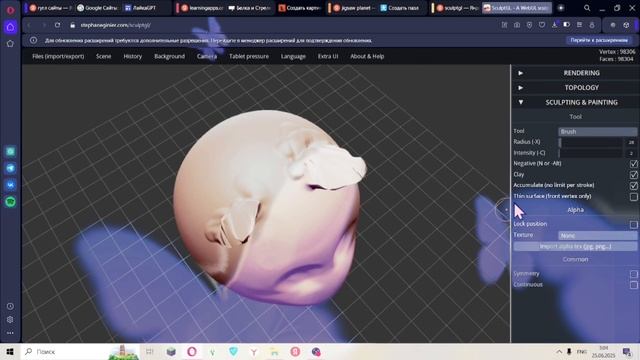Screen dimensions: 640x360
Task: Click the Radius numeric value field
Action: click(x=631, y=142)
